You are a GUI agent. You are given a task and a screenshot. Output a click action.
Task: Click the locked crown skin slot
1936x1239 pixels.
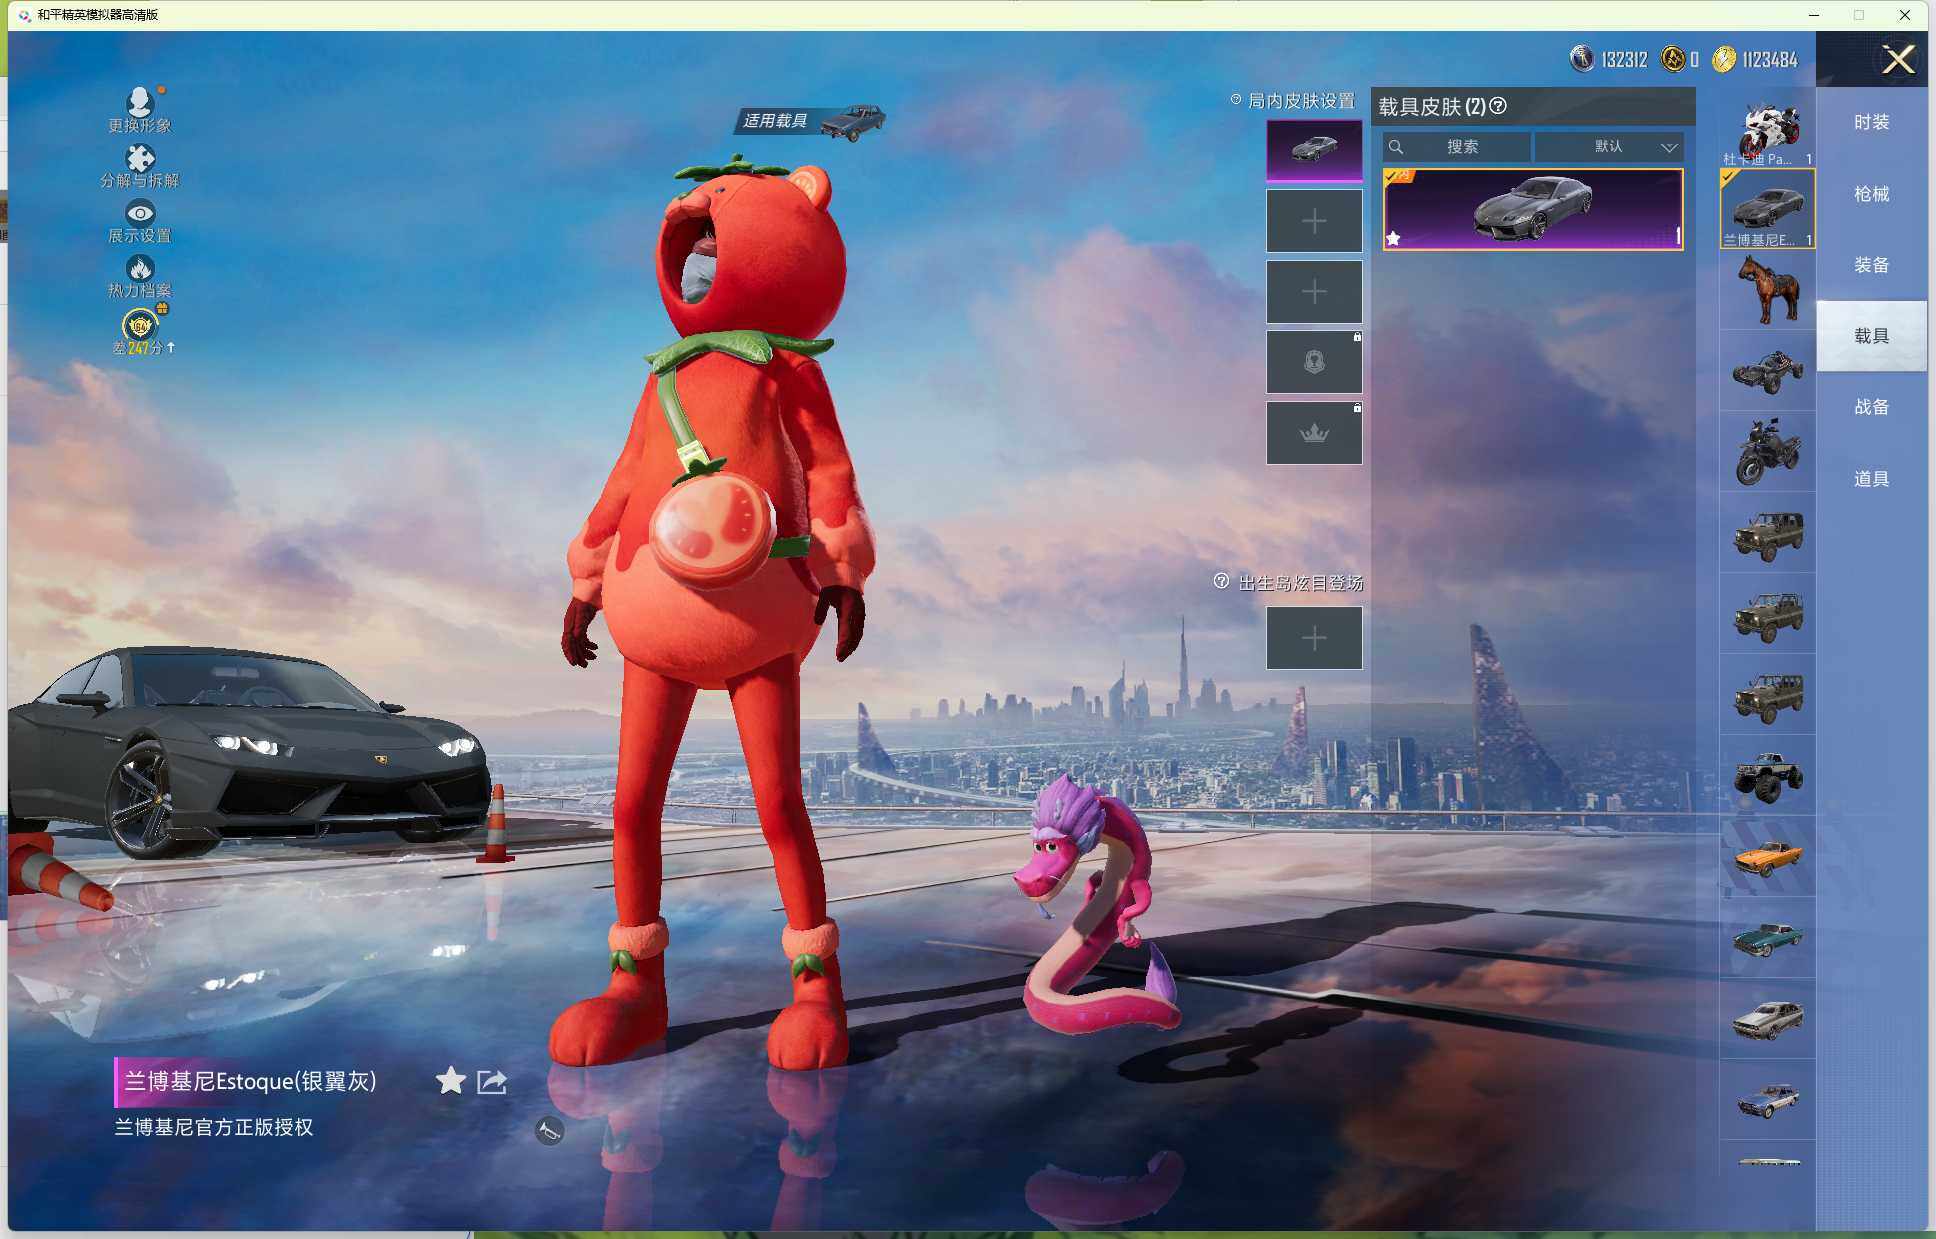tap(1314, 433)
